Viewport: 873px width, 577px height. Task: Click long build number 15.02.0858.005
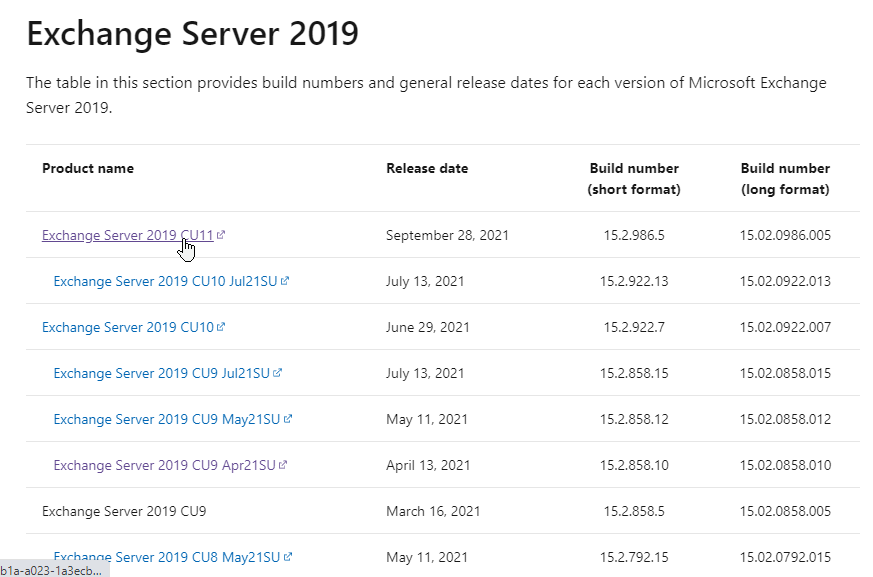pyautogui.click(x=785, y=511)
